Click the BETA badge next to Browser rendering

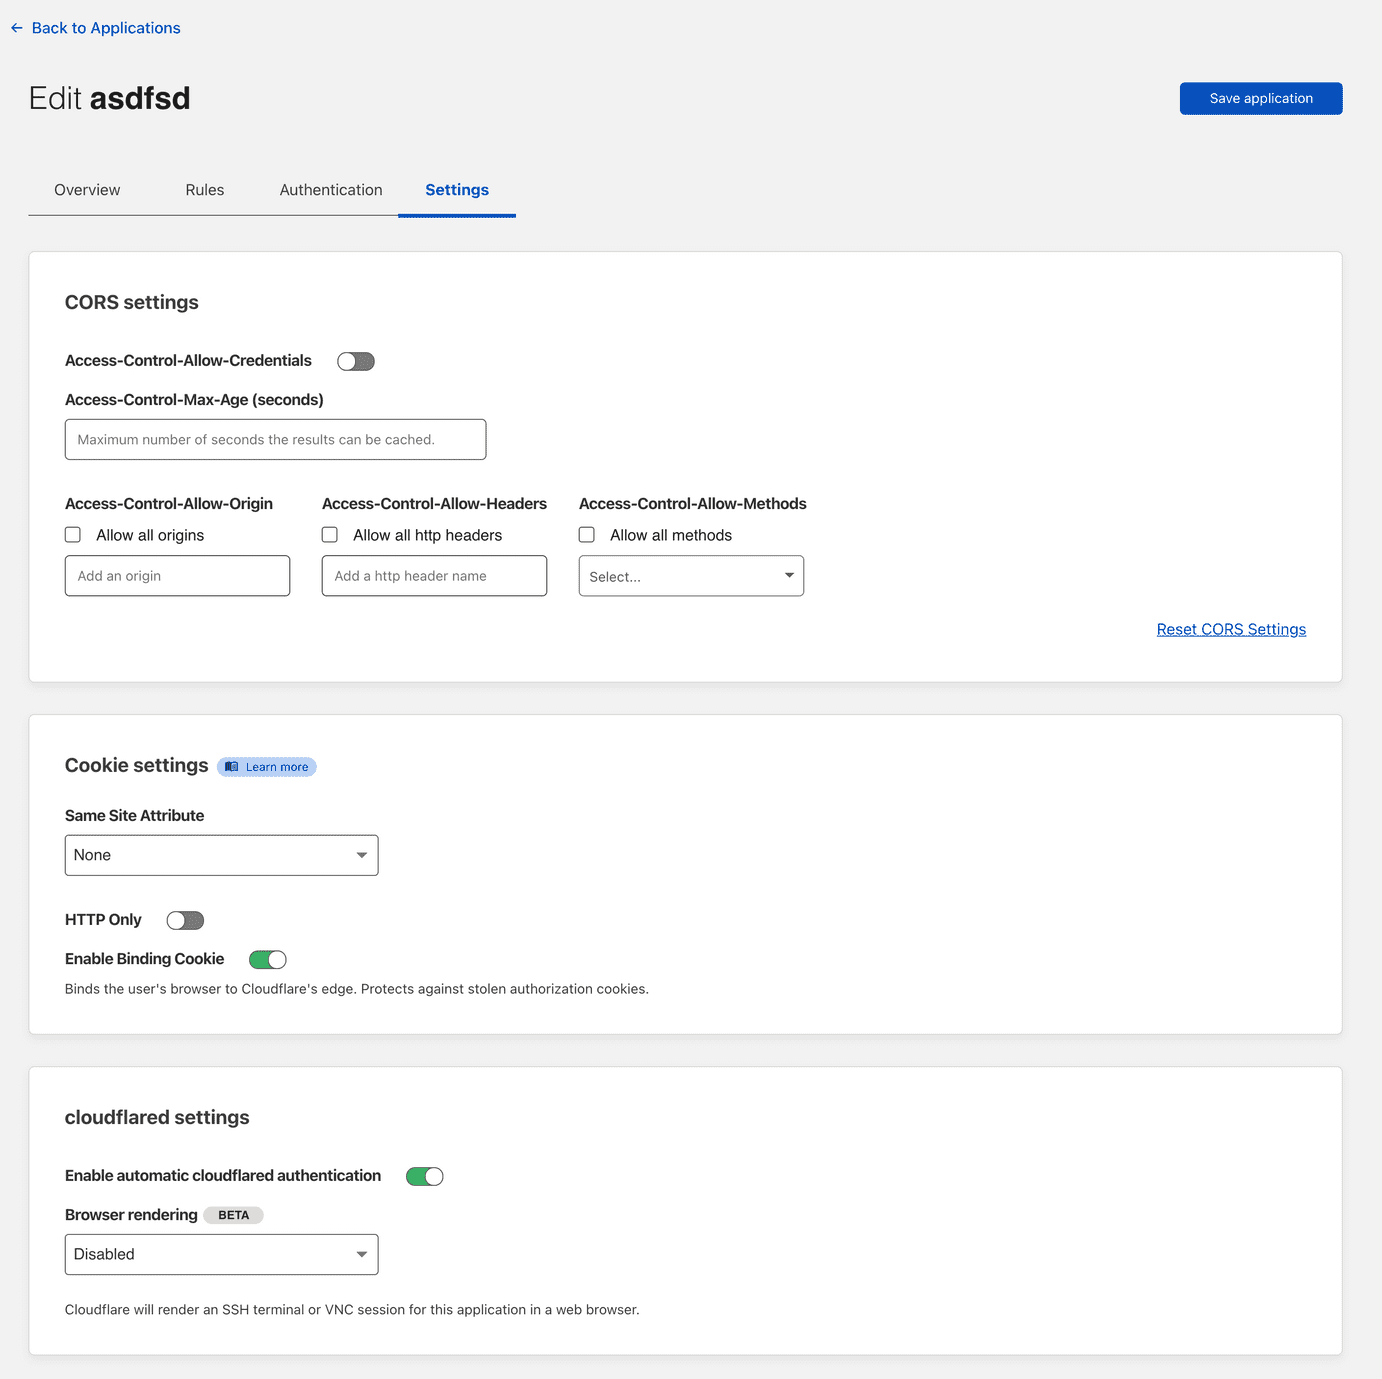pyautogui.click(x=233, y=1215)
